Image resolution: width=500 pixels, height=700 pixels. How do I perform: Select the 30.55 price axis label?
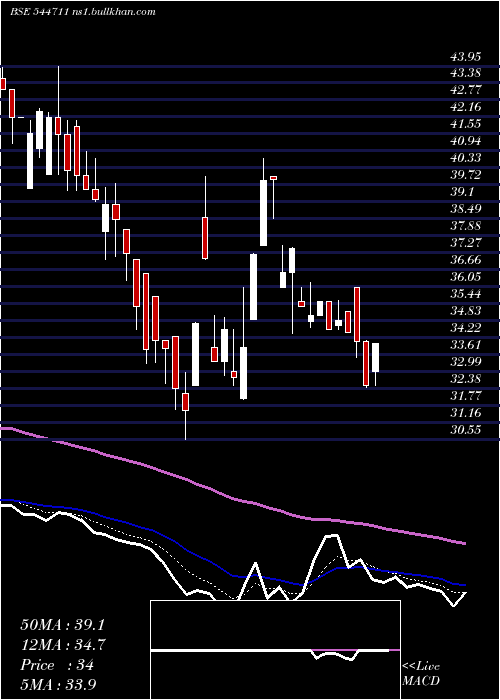466,429
